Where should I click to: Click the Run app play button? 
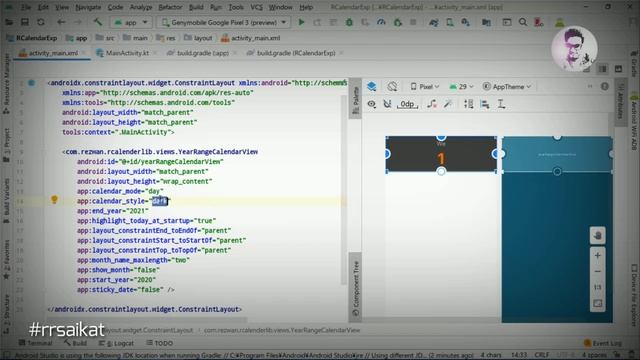(x=301, y=22)
